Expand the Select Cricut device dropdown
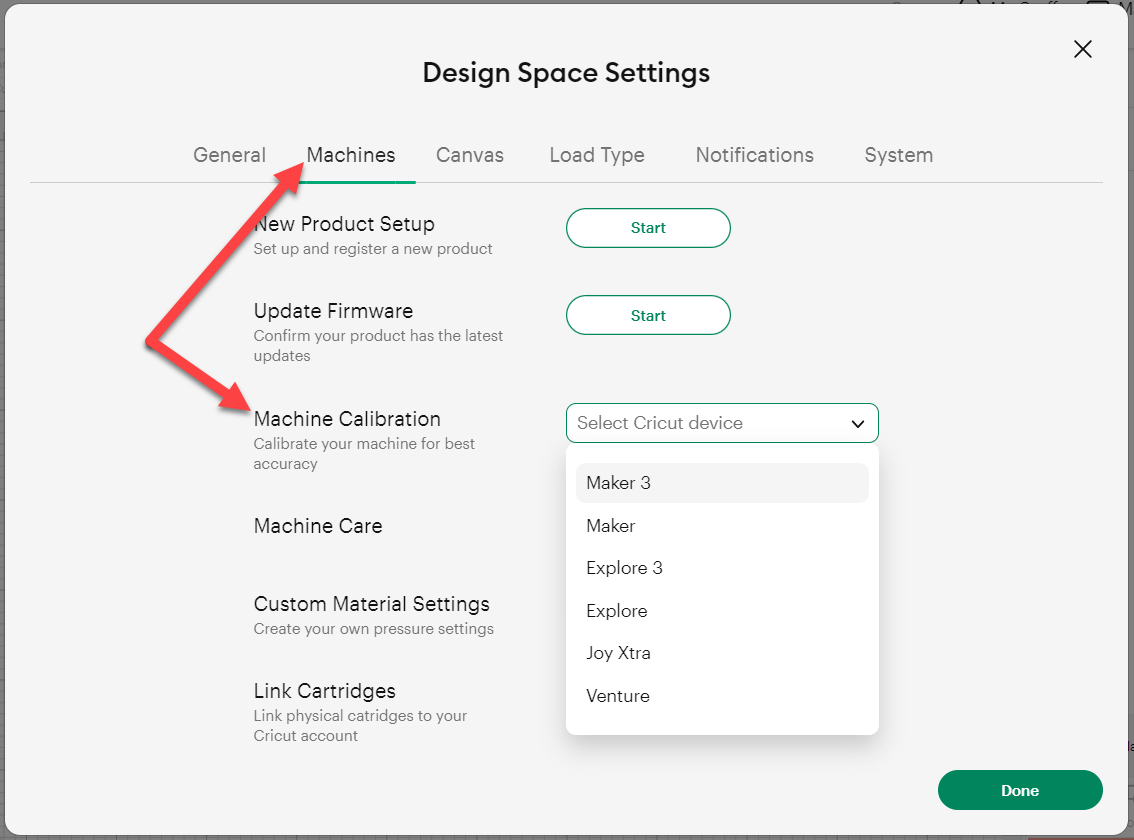The image size is (1134, 840). click(x=721, y=423)
